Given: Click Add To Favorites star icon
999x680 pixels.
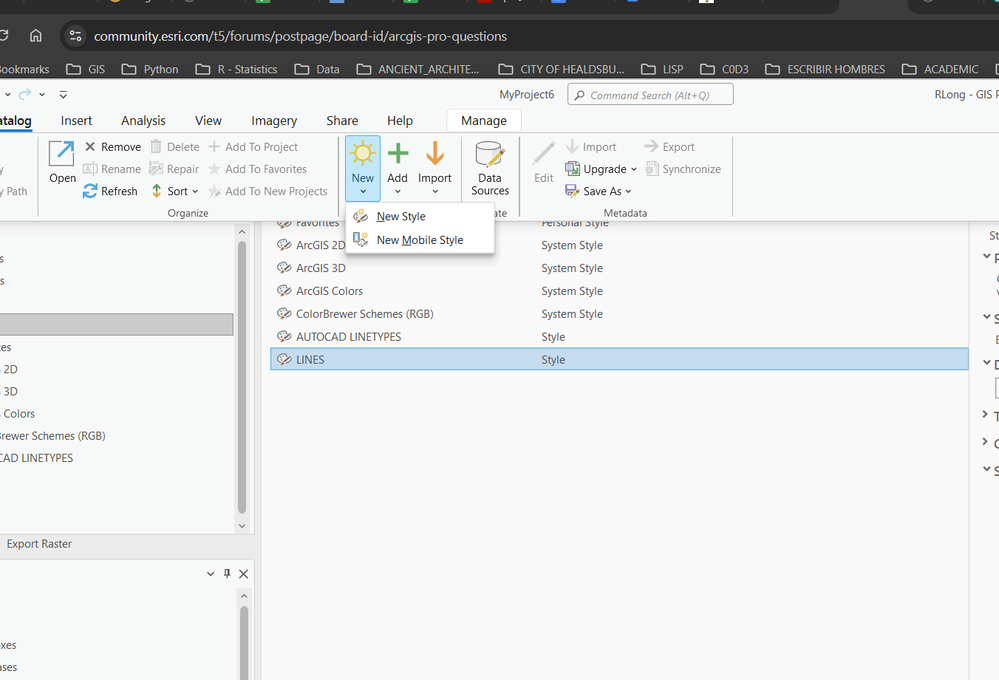Looking at the screenshot, I should [214, 169].
